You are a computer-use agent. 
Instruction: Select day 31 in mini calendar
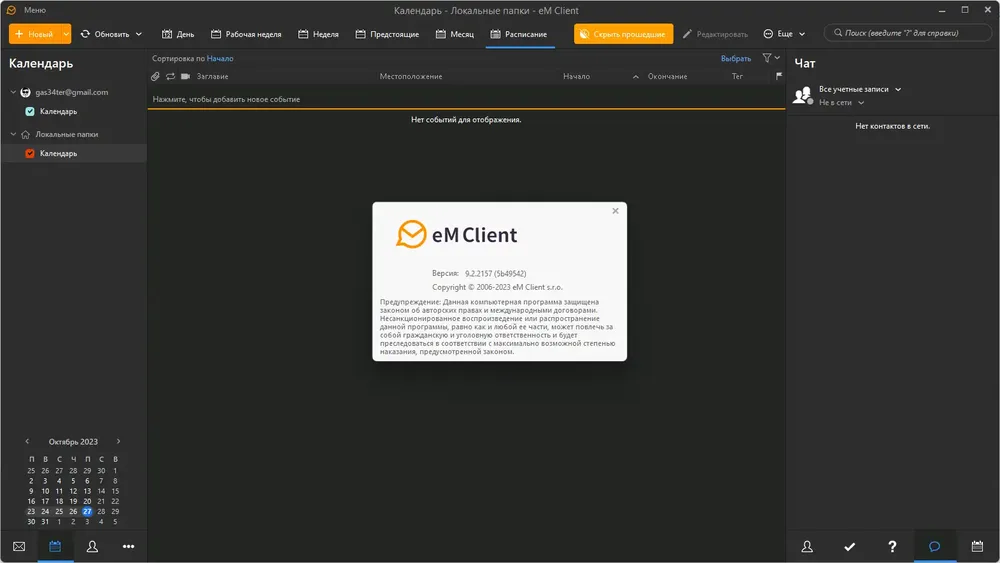45,522
